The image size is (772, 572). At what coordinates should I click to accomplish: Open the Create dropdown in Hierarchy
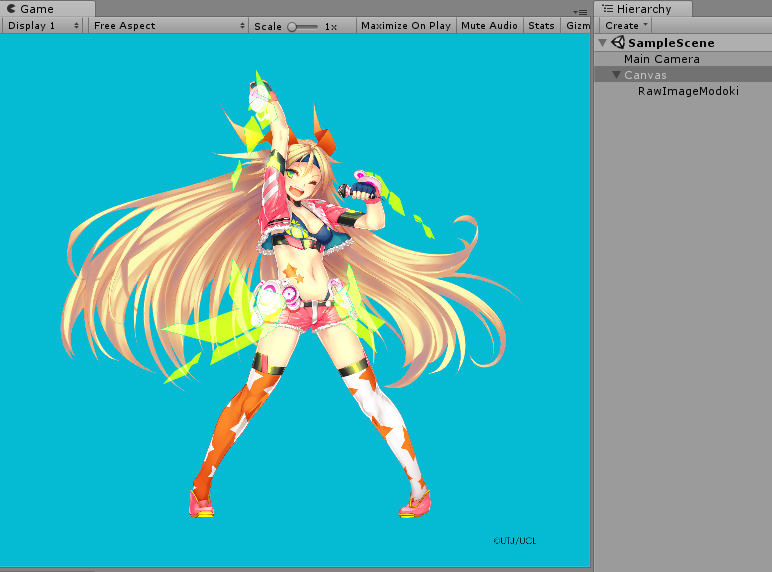(625, 25)
